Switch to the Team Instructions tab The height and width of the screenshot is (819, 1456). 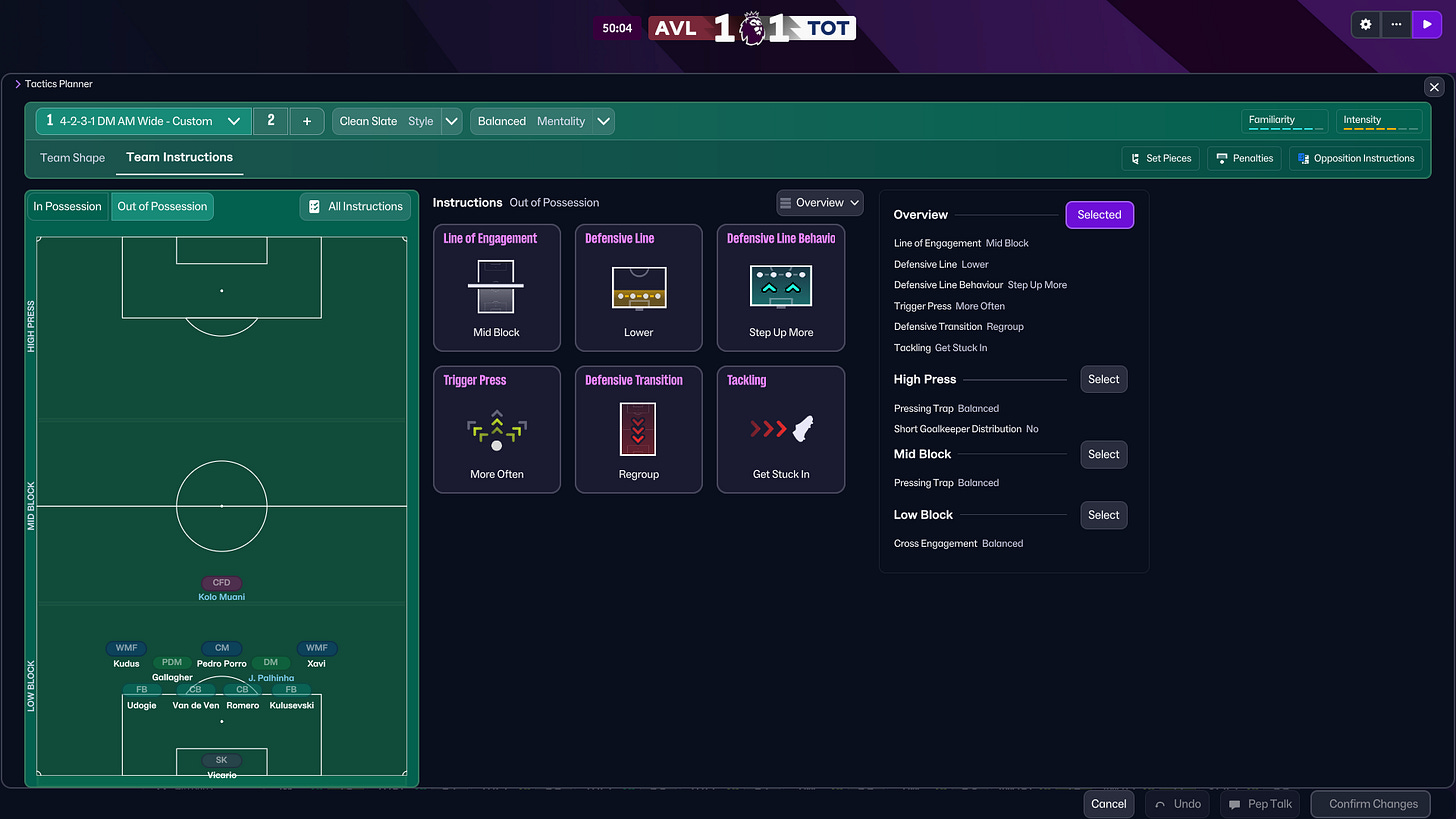click(180, 157)
